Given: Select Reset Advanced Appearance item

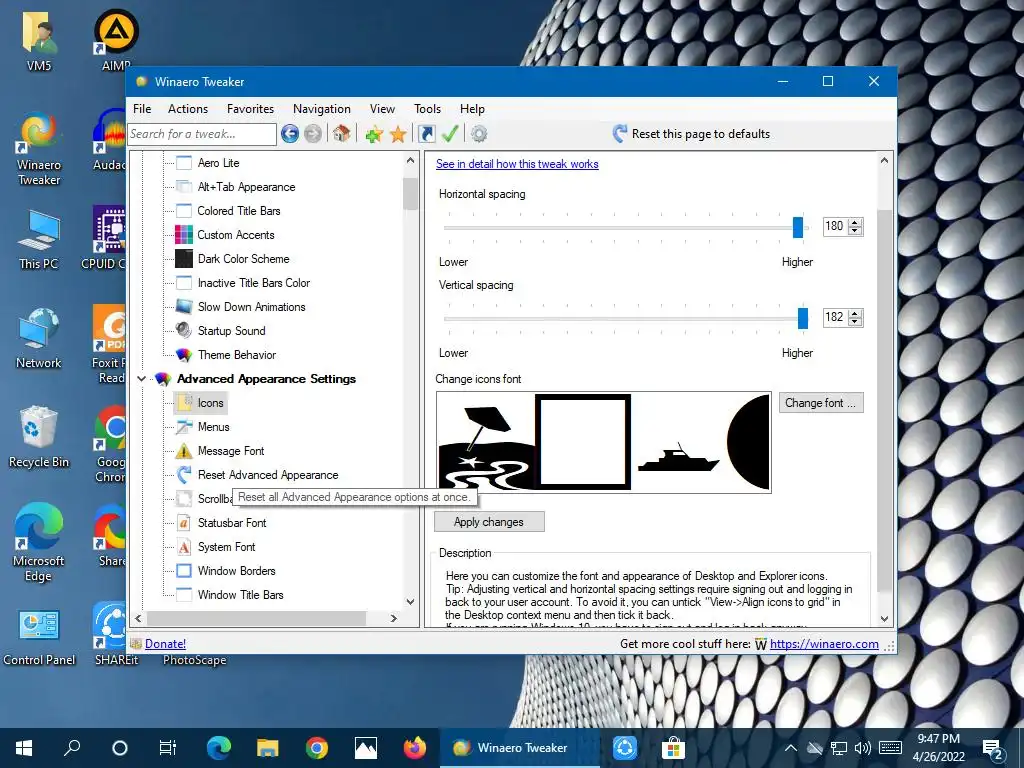Looking at the screenshot, I should point(268,475).
